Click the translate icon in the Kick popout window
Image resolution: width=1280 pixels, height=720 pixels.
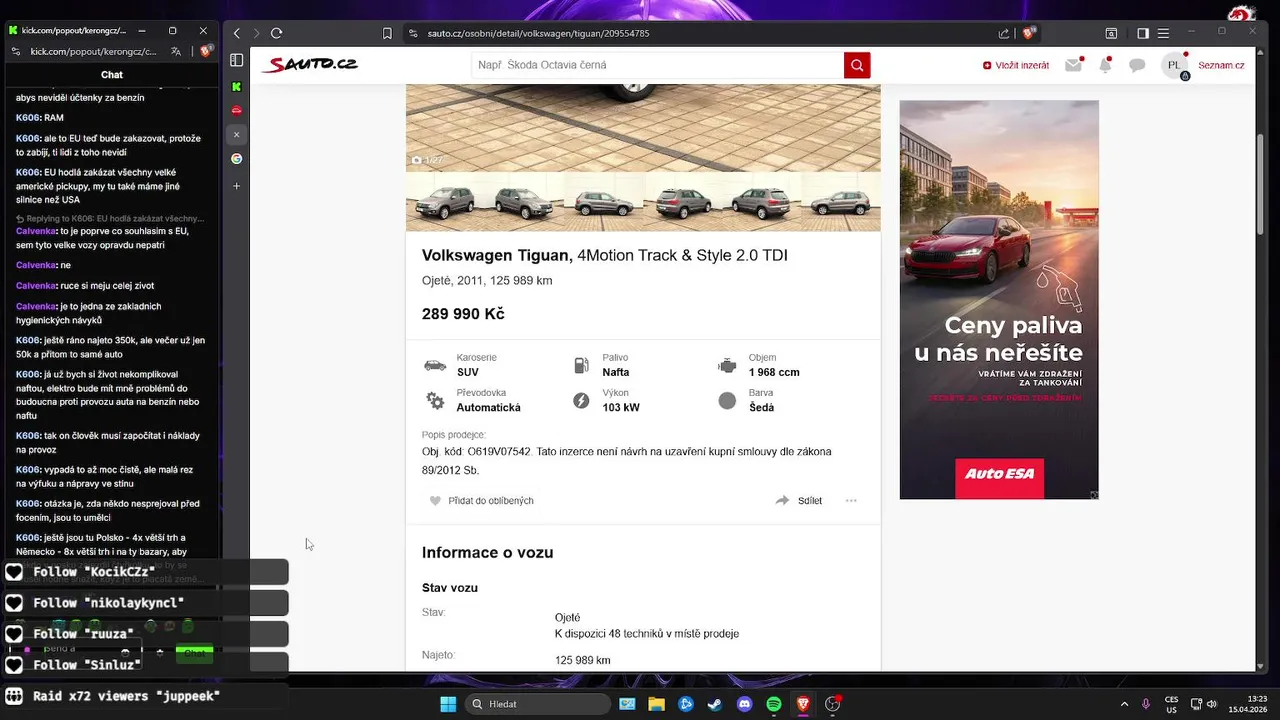tap(176, 51)
